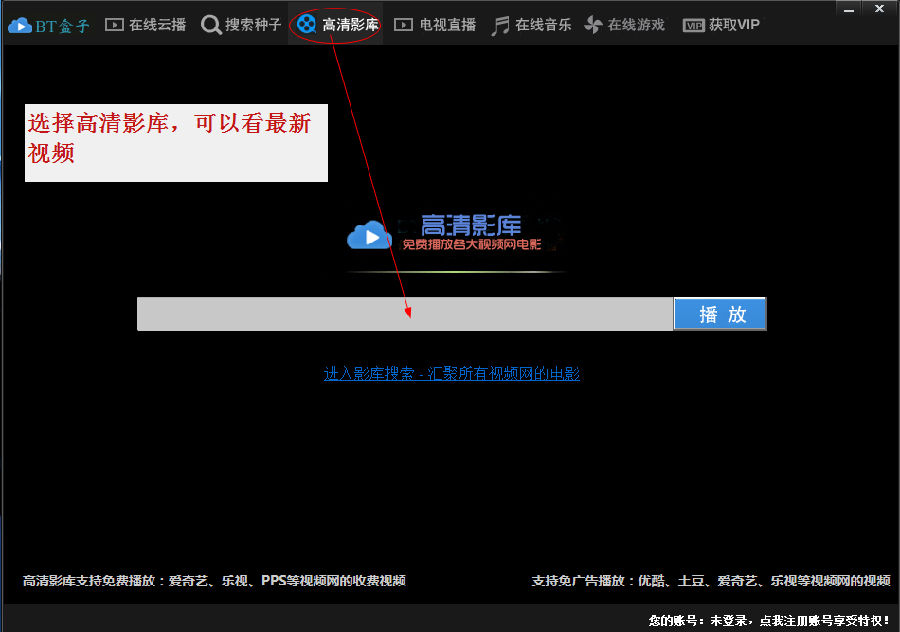Minimize the BT盒子 window
The height and width of the screenshot is (632, 900).
[851, 9]
